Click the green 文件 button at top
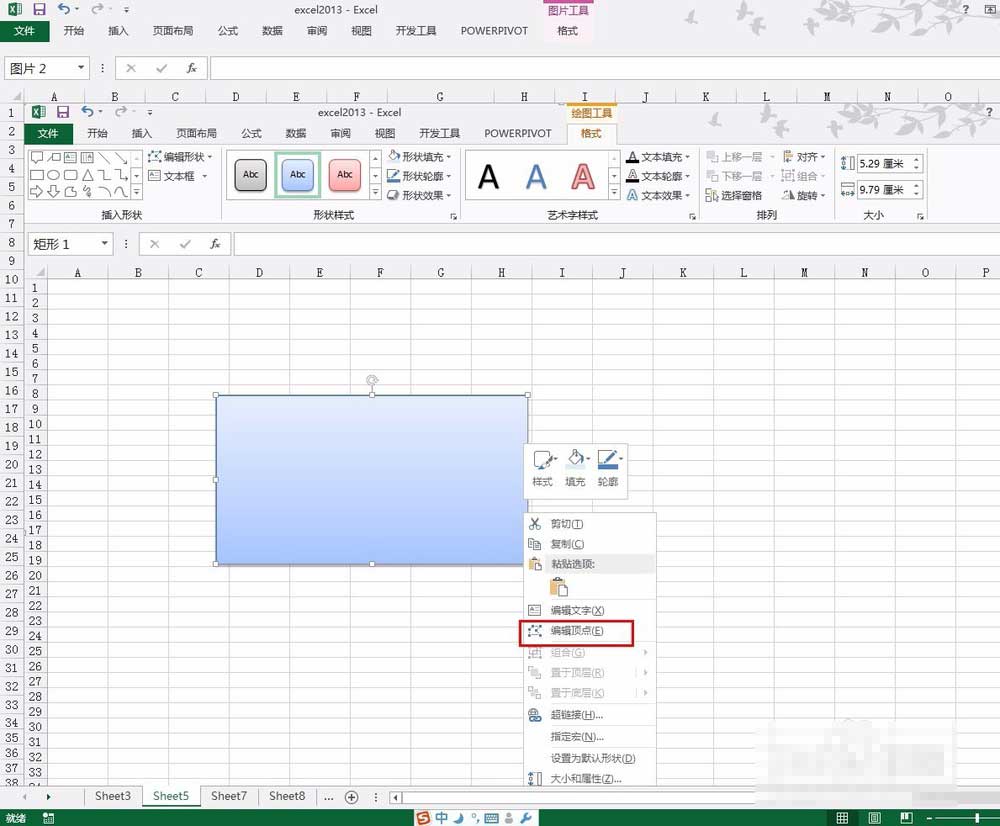1000x826 pixels. point(24,31)
